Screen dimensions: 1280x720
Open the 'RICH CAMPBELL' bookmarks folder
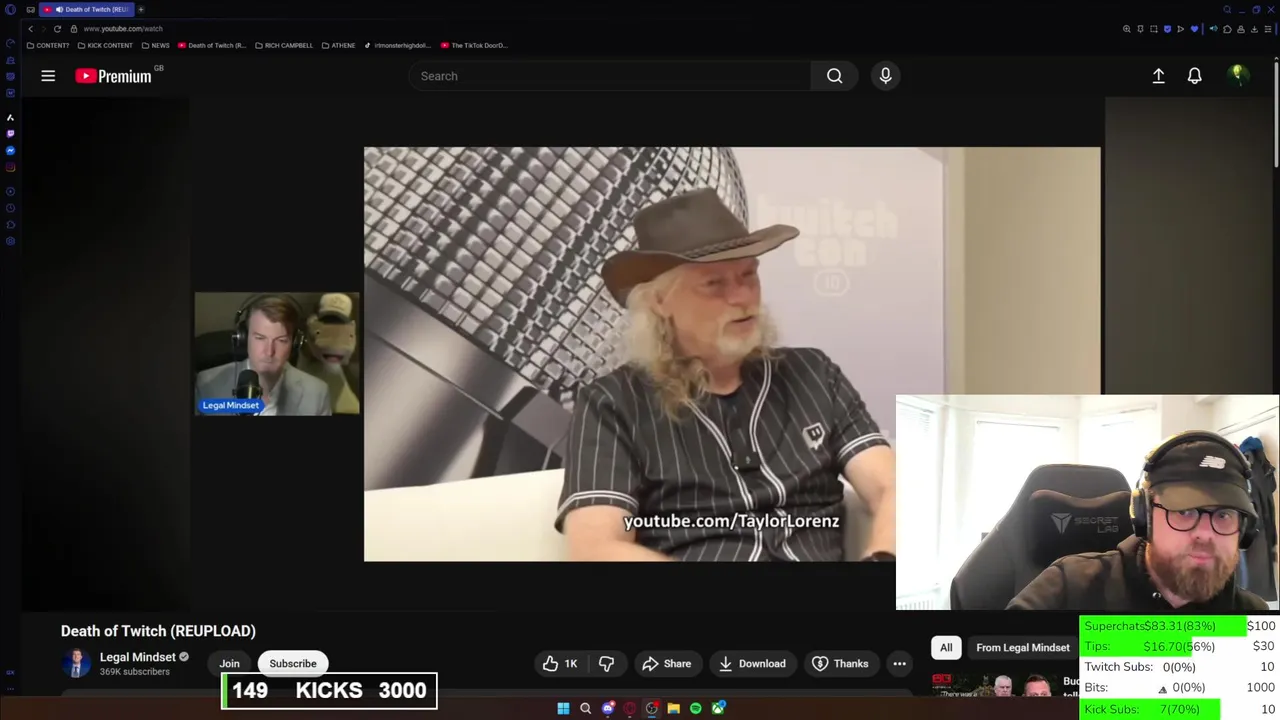coord(284,45)
